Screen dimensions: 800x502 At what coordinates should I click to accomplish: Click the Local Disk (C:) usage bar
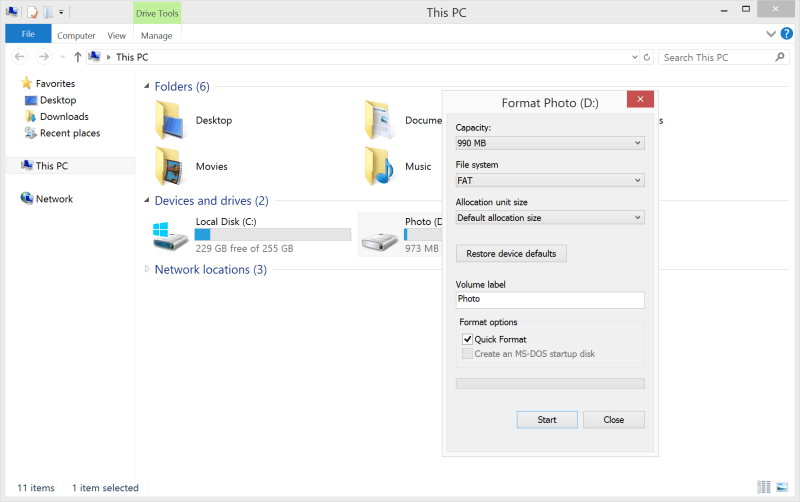click(x=272, y=234)
